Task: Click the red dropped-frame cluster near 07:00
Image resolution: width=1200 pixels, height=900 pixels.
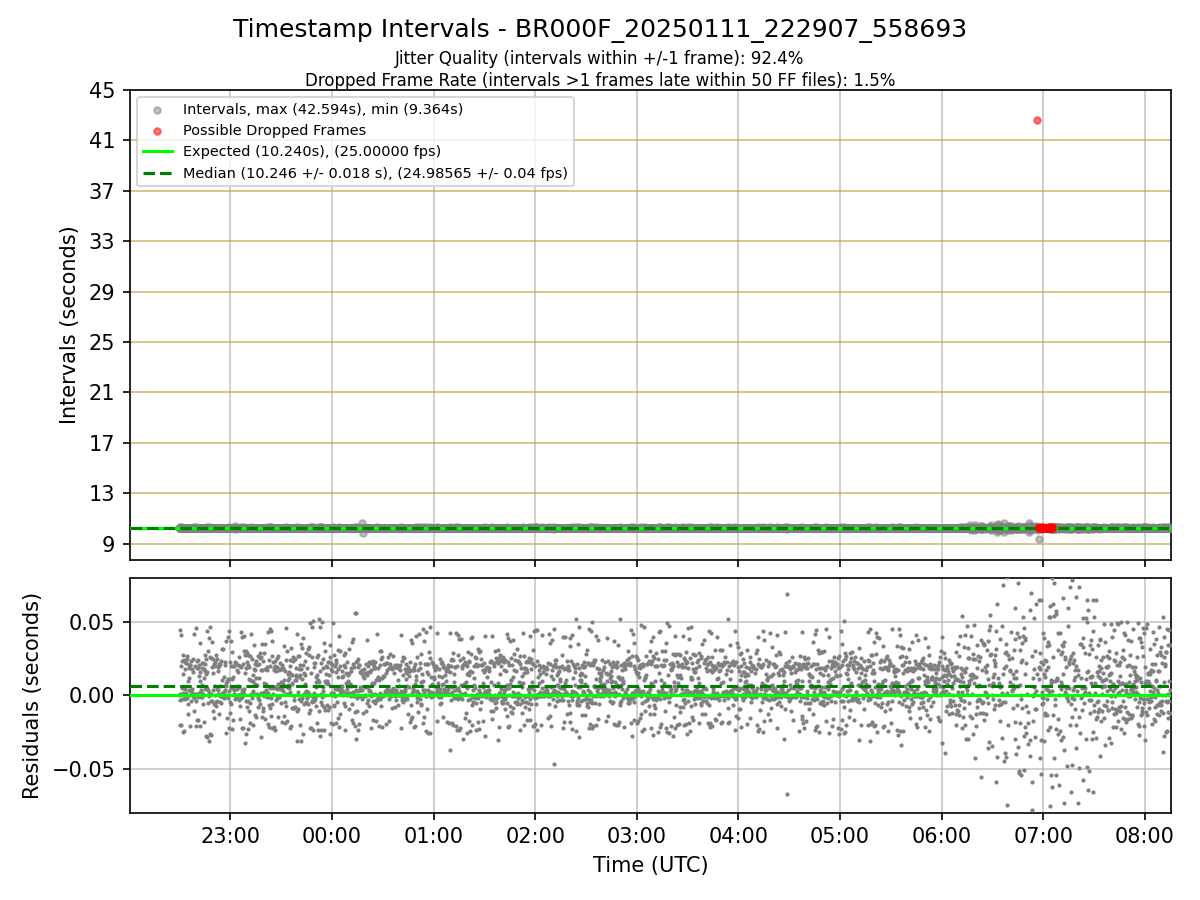Action: pyautogui.click(x=1046, y=528)
